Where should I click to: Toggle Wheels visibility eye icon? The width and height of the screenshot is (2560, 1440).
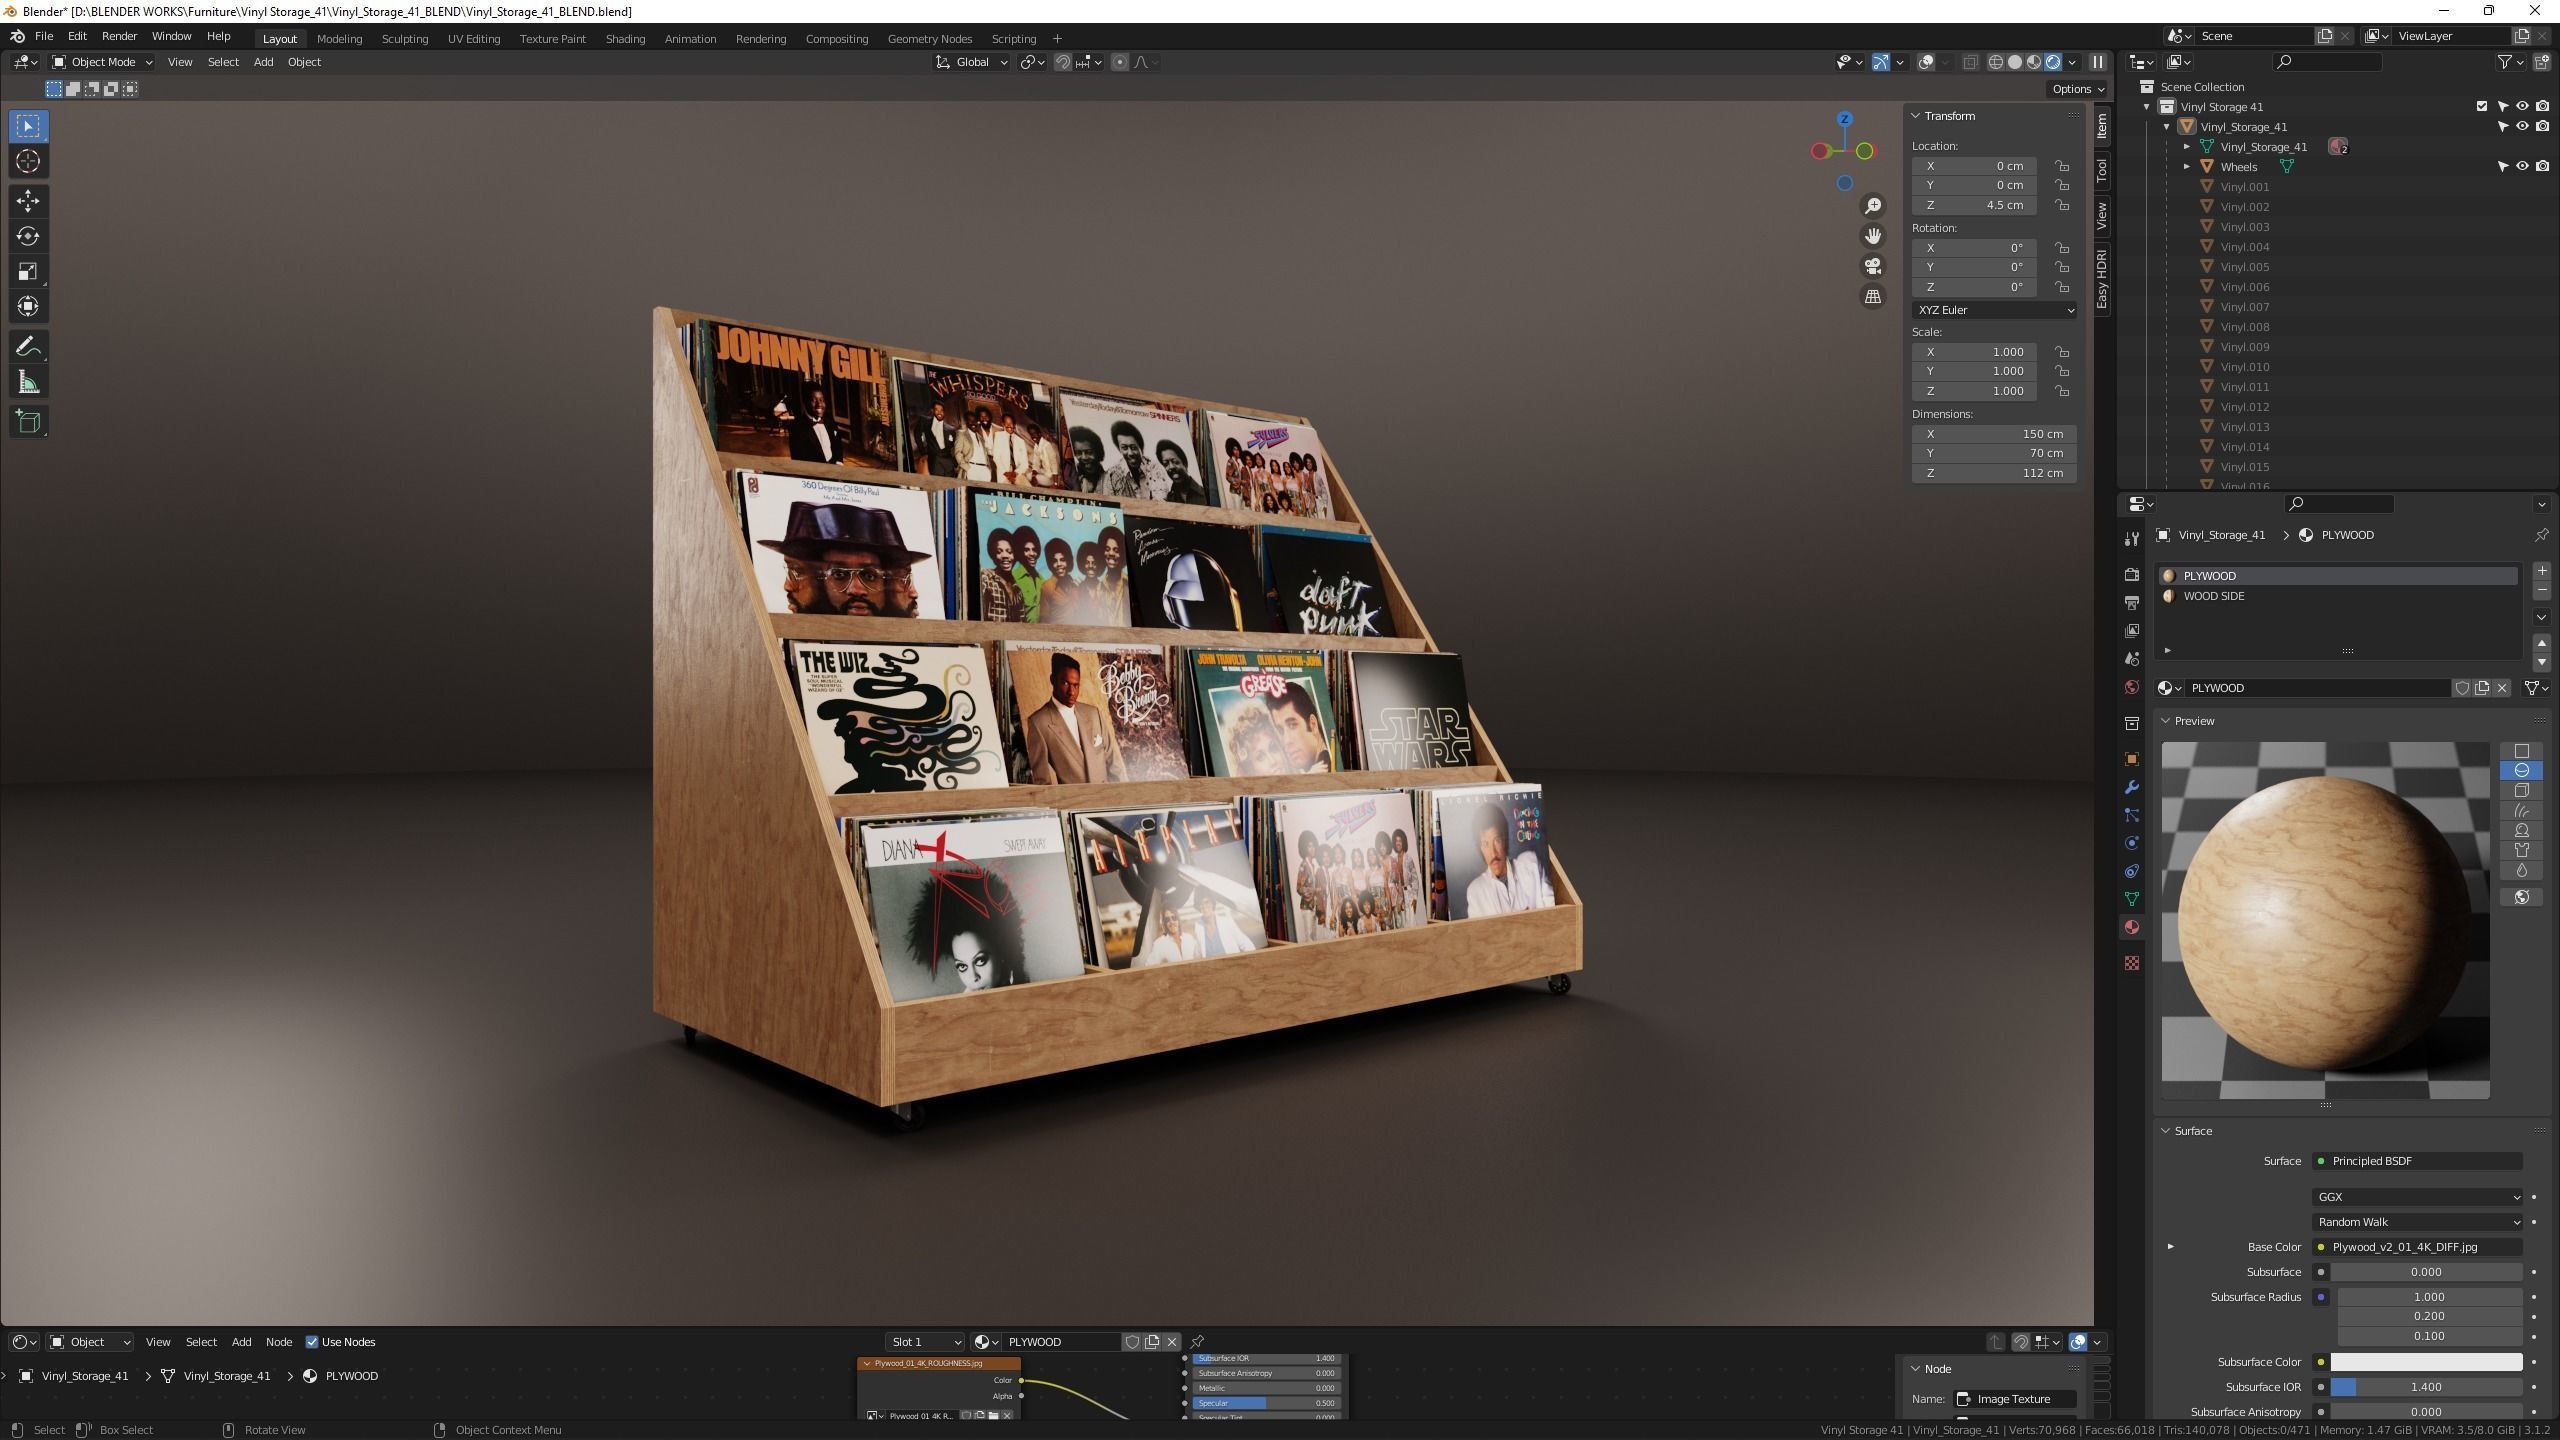pyautogui.click(x=2522, y=166)
